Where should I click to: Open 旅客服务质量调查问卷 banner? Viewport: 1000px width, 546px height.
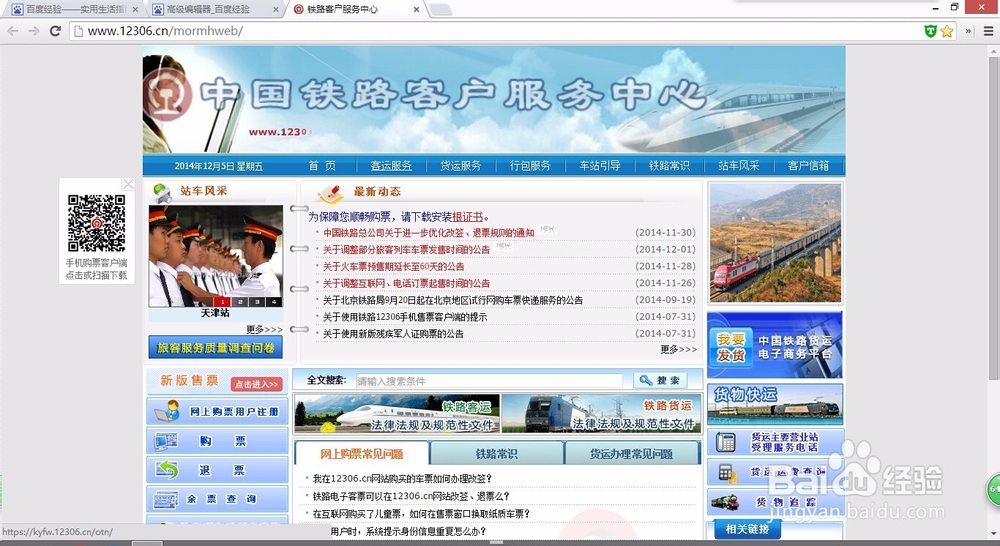tap(216, 348)
